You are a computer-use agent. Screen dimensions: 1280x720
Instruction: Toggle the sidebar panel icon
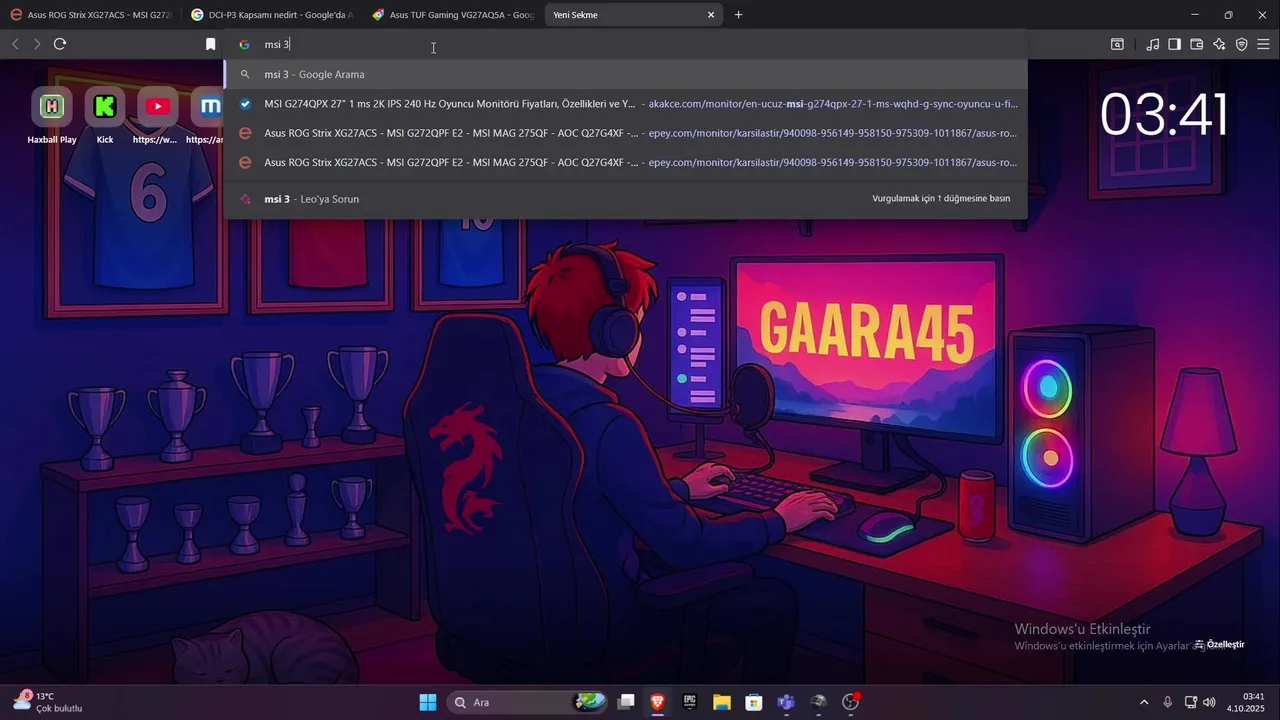[1175, 44]
